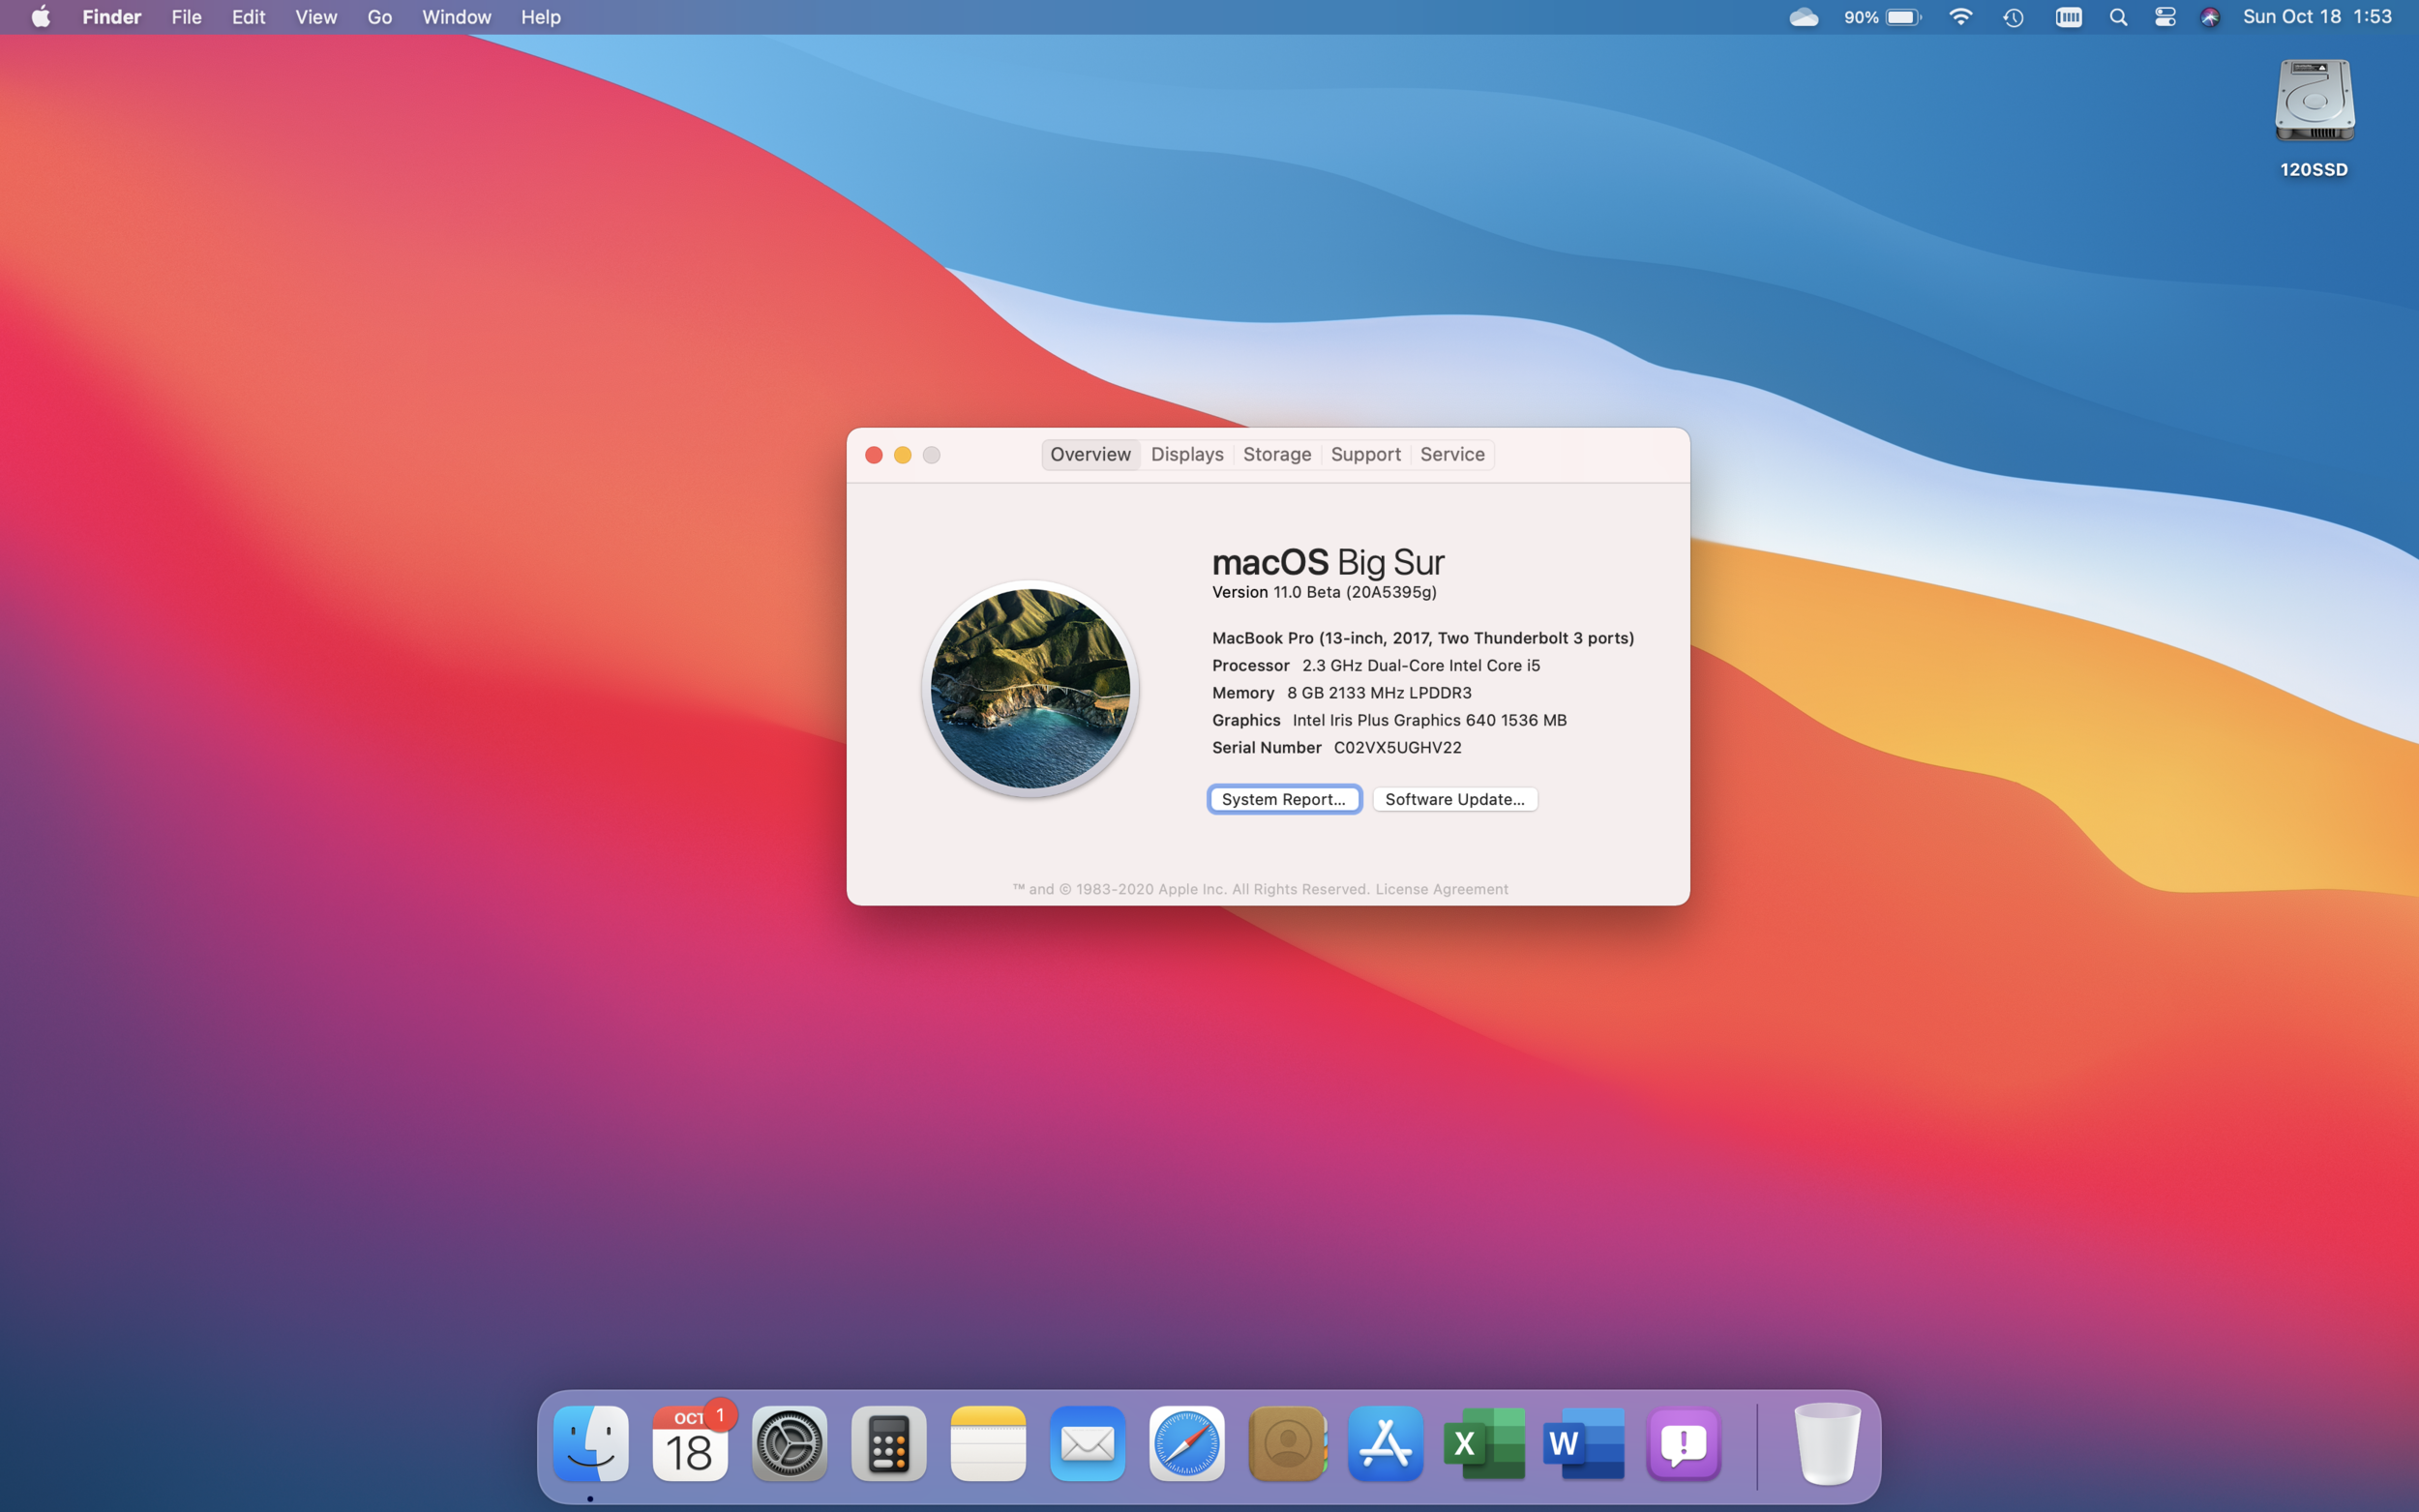Open the Edit menu

(248, 17)
